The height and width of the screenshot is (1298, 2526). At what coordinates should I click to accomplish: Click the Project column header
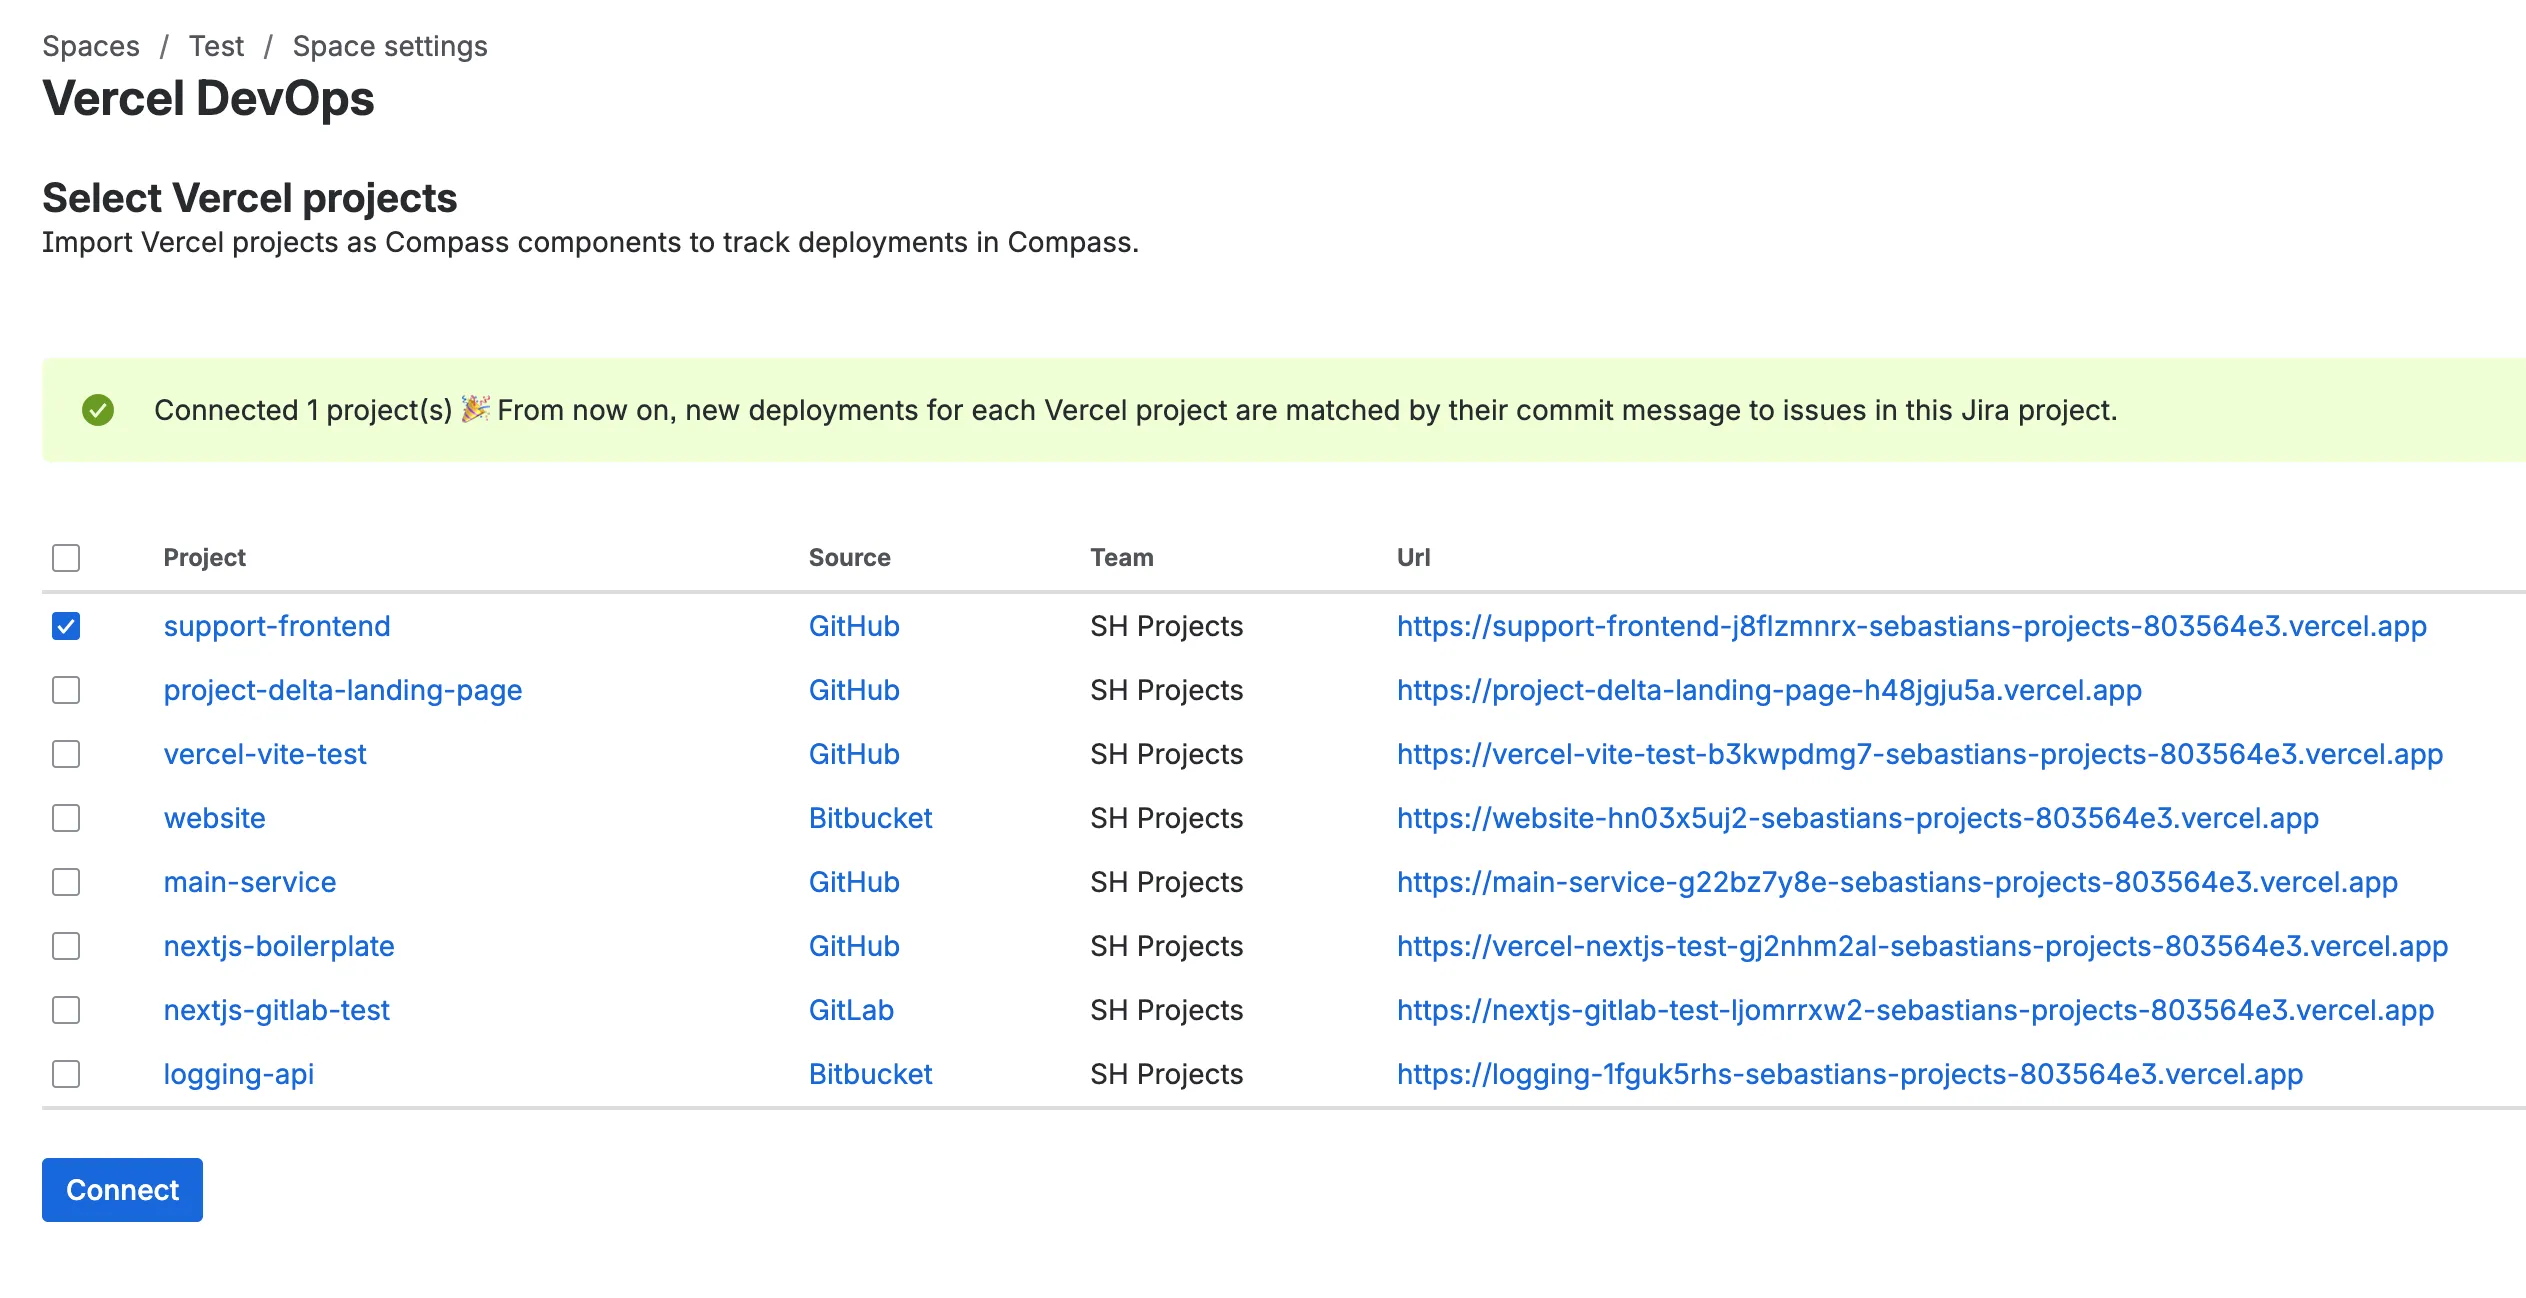pyautogui.click(x=205, y=558)
